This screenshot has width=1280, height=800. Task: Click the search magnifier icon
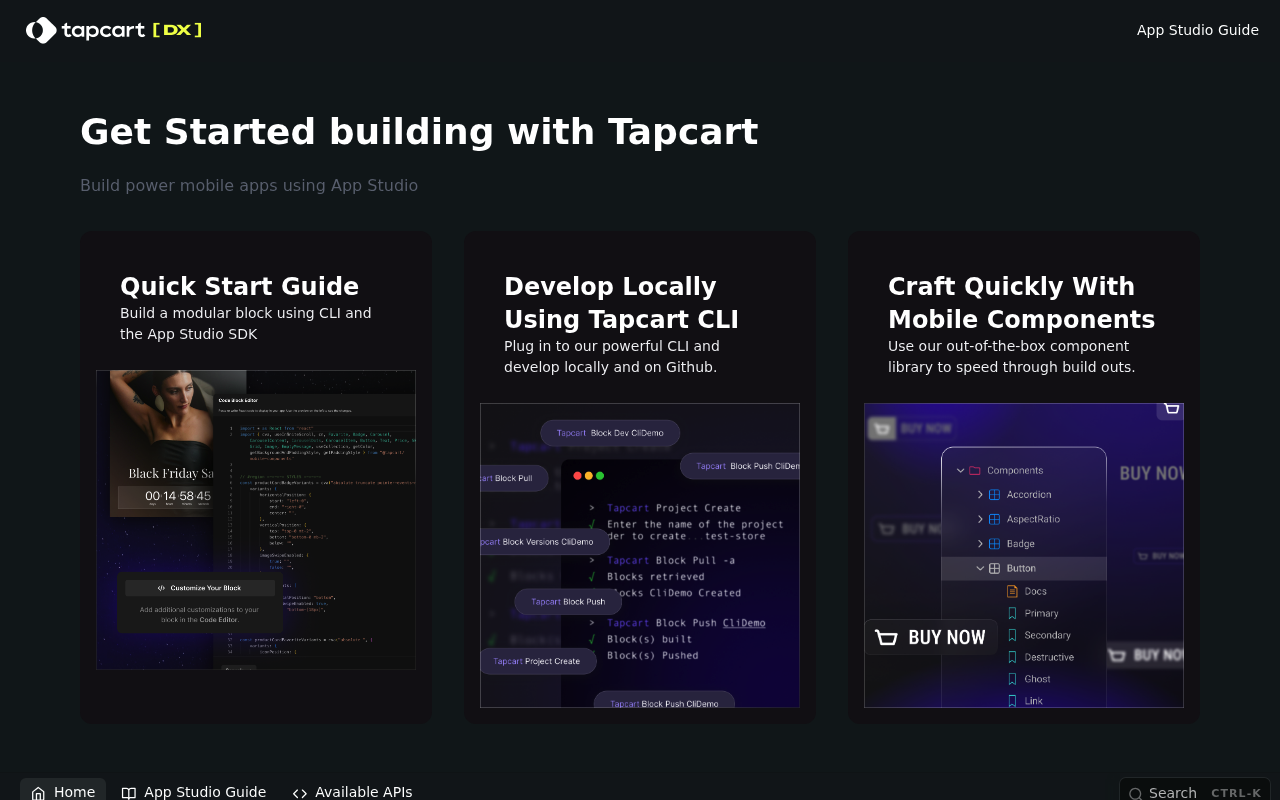point(1136,794)
